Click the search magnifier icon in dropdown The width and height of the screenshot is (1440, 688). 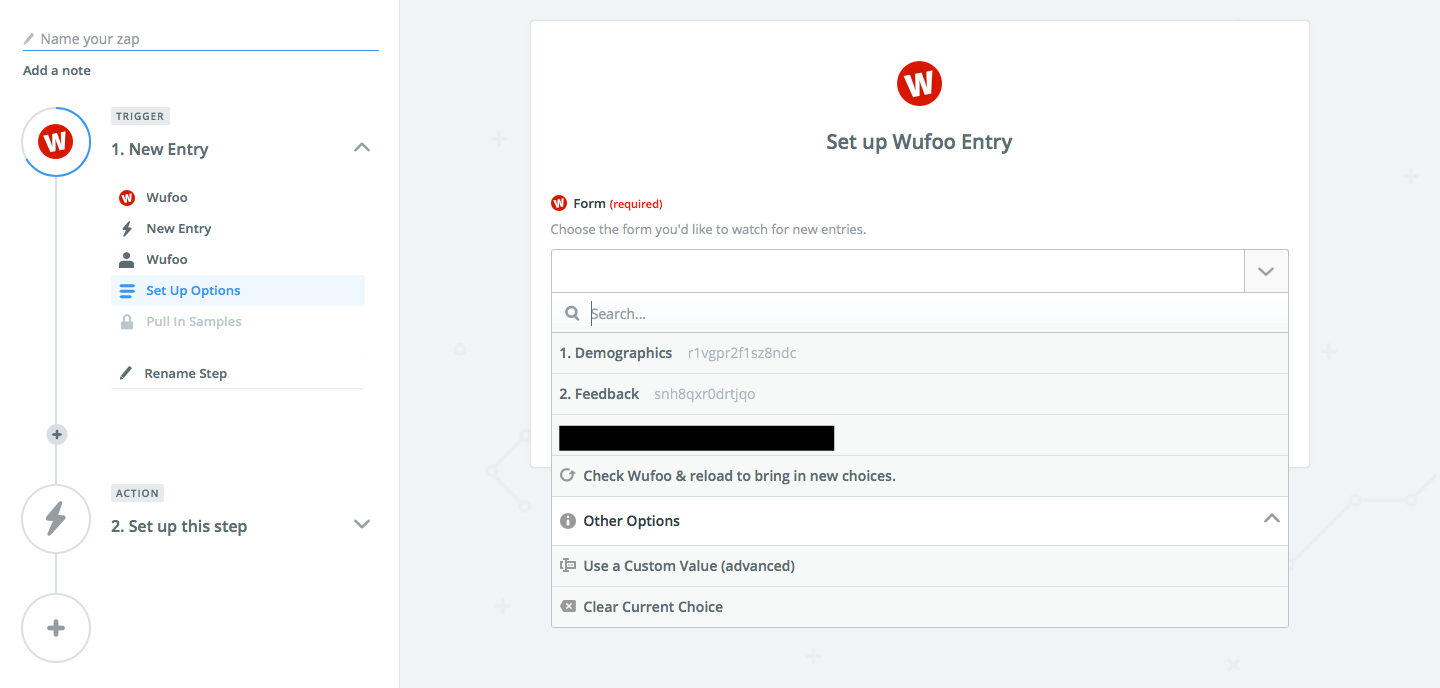(x=572, y=313)
